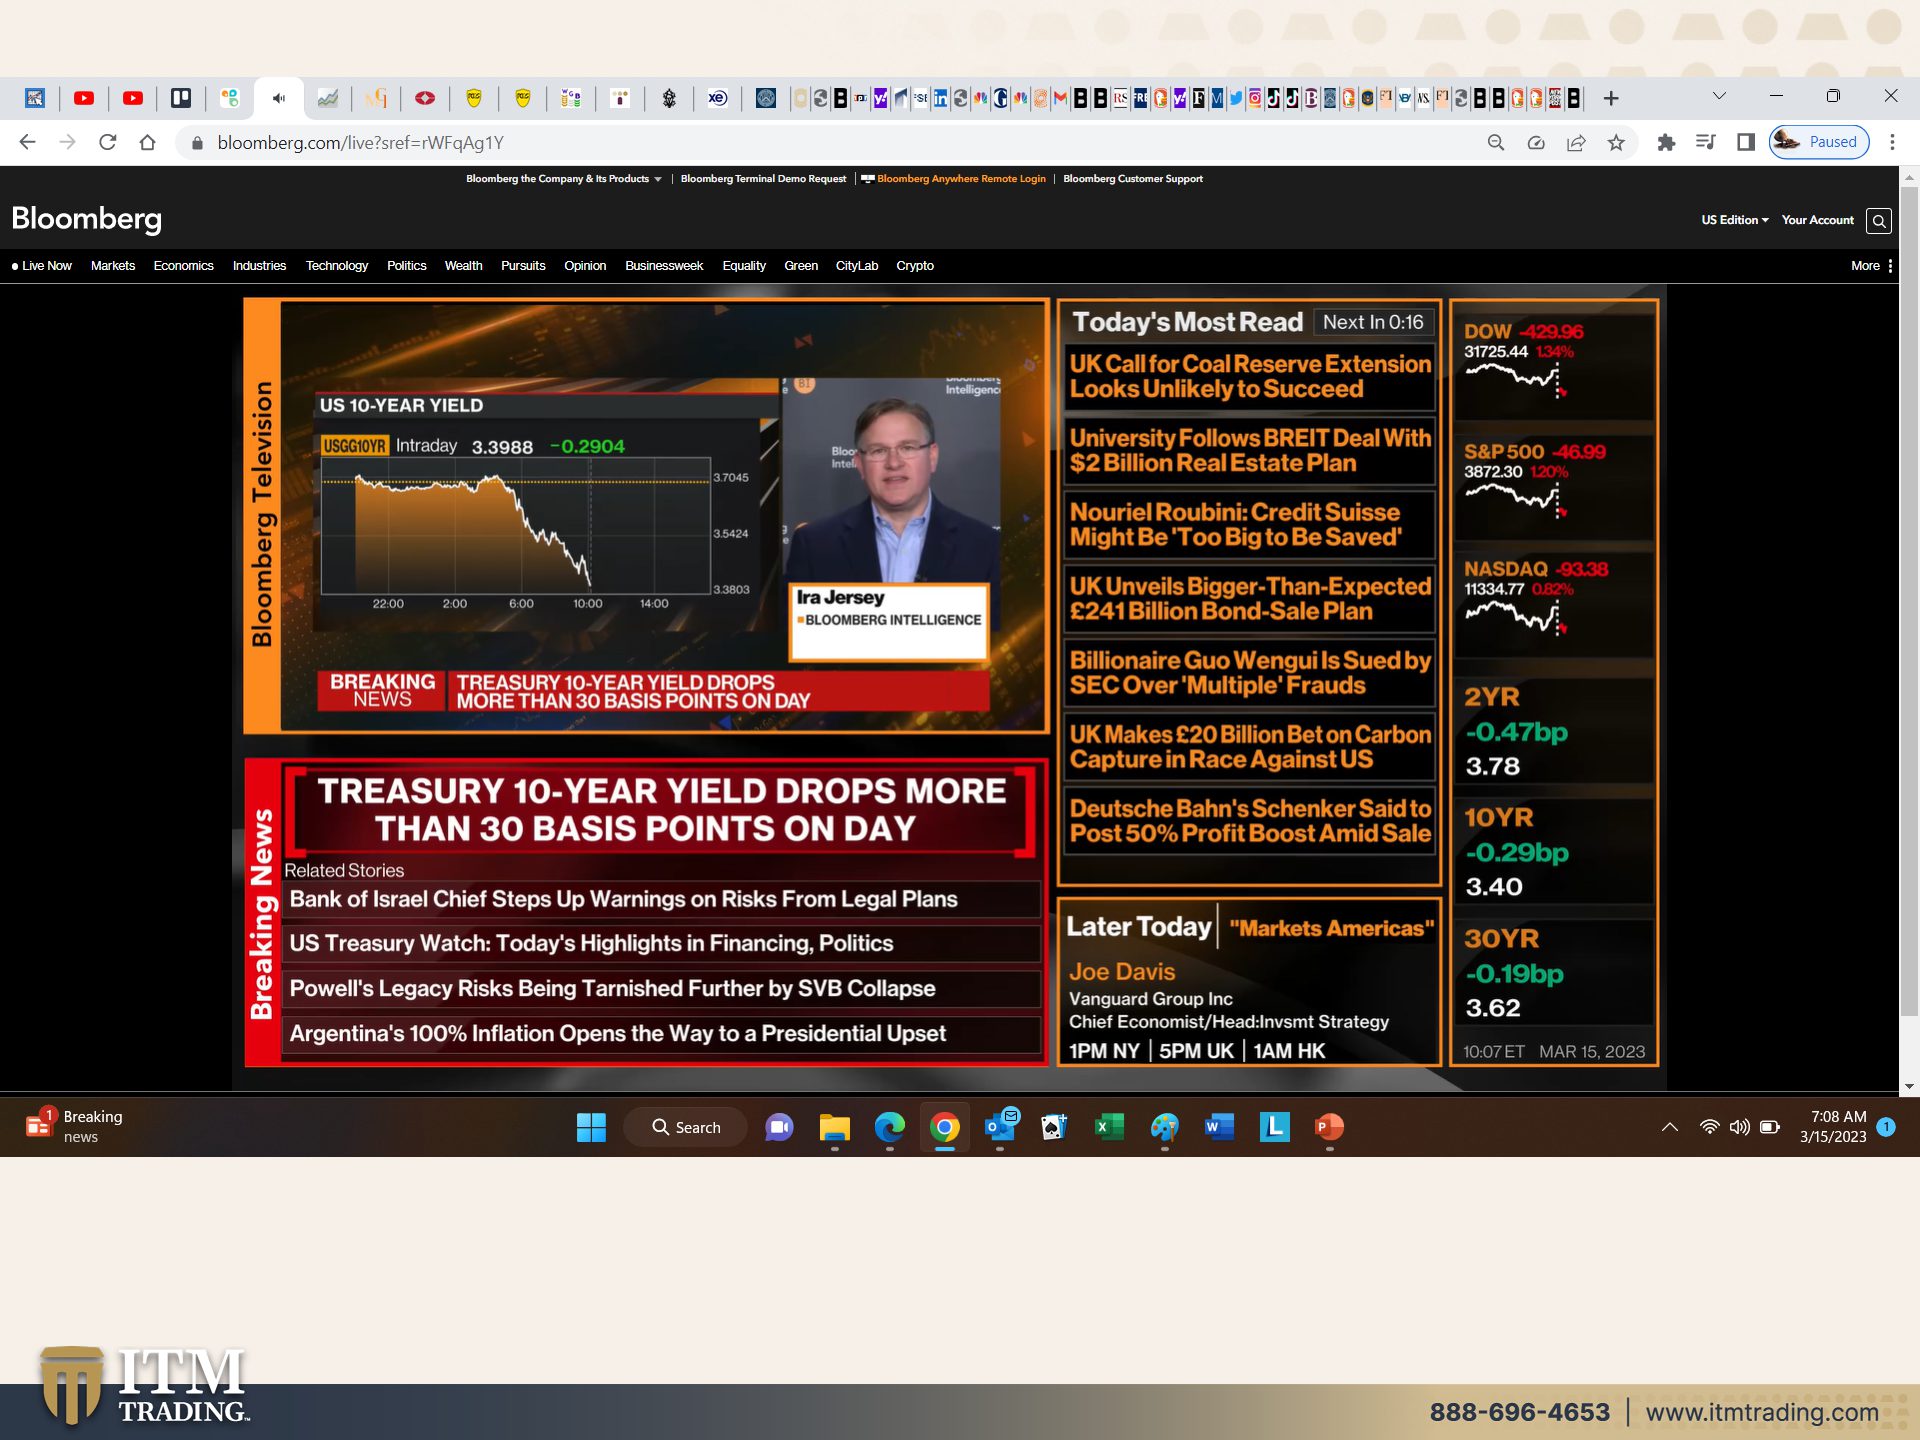Open Microsoft Edge from taskbar
The width and height of the screenshot is (1920, 1440).
click(889, 1127)
